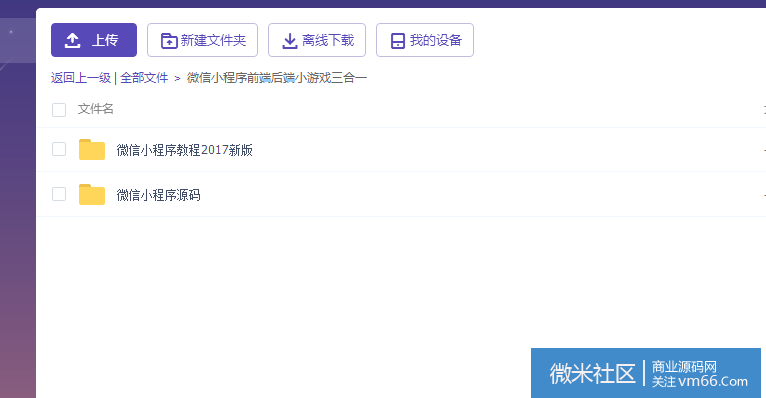This screenshot has width=766, height=398.
Task: Open 离线下载 offline download
Action: click(x=317, y=40)
